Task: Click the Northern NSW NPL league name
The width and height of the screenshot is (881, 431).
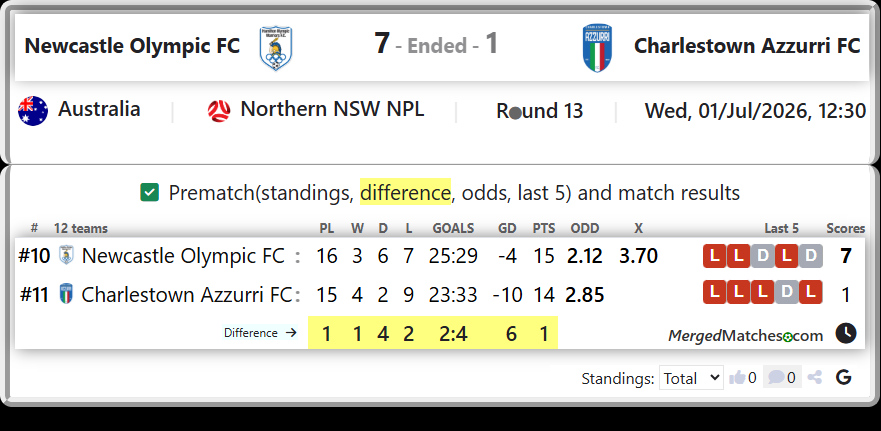Action: point(332,109)
